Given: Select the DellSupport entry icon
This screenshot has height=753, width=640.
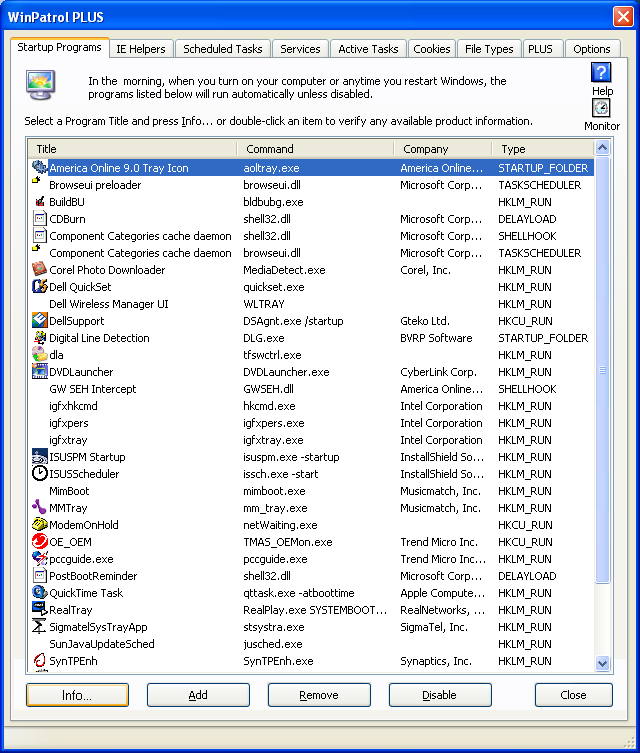Looking at the screenshot, I should point(40,321).
